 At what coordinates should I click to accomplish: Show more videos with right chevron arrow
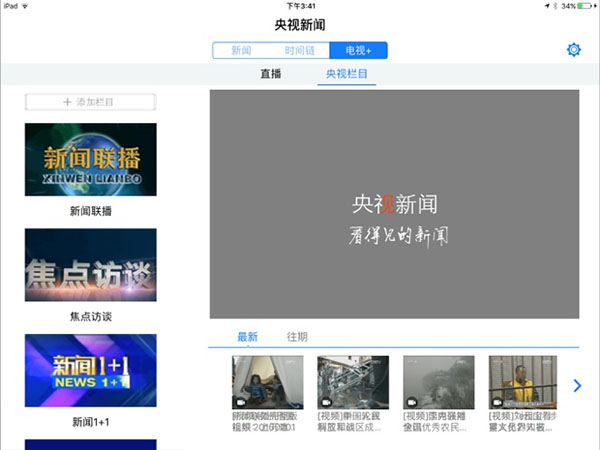[577, 386]
